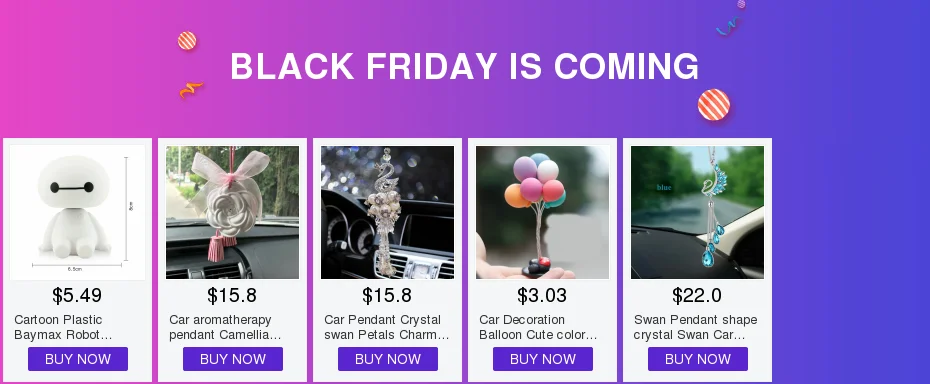Viewport: 930px width, 384px height.
Task: Open Car aromatherapy pendant Camellia title link
Action: coord(225,327)
